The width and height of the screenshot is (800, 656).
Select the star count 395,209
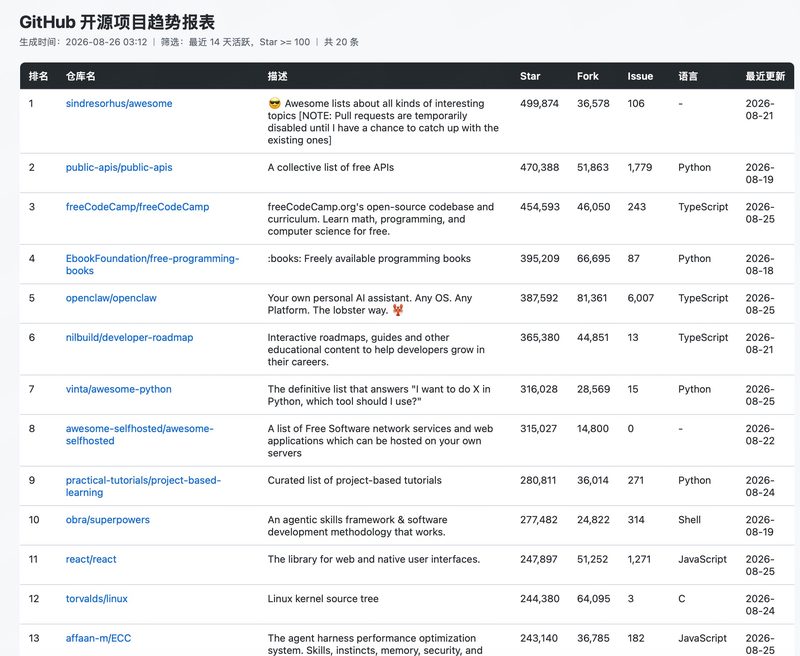coord(540,259)
